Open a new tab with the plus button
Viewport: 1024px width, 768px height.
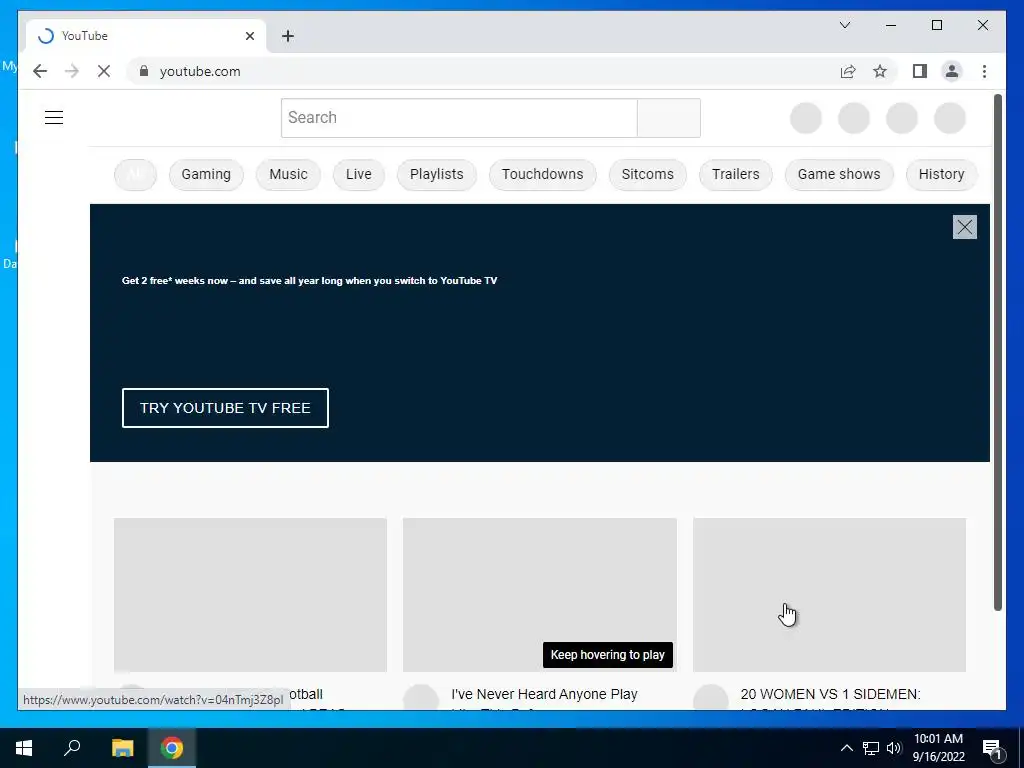288,36
